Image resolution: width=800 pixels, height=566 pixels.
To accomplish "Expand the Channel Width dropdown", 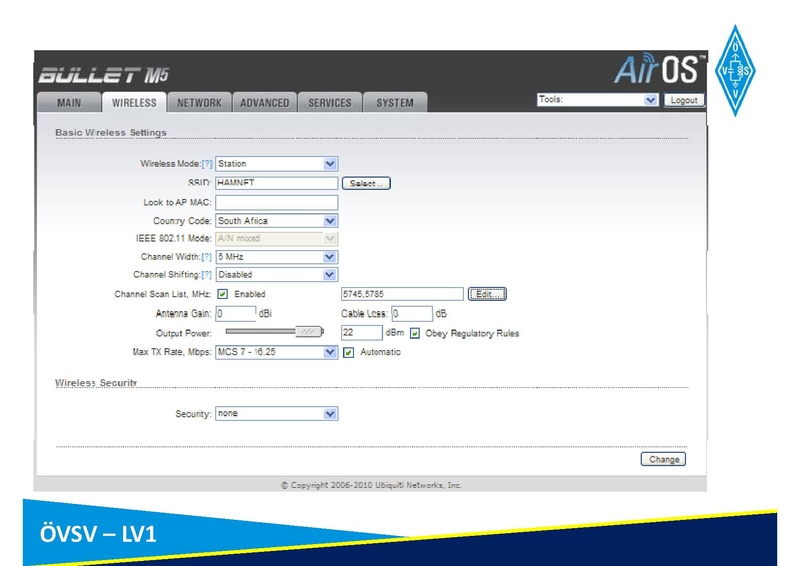I will click(x=277, y=257).
